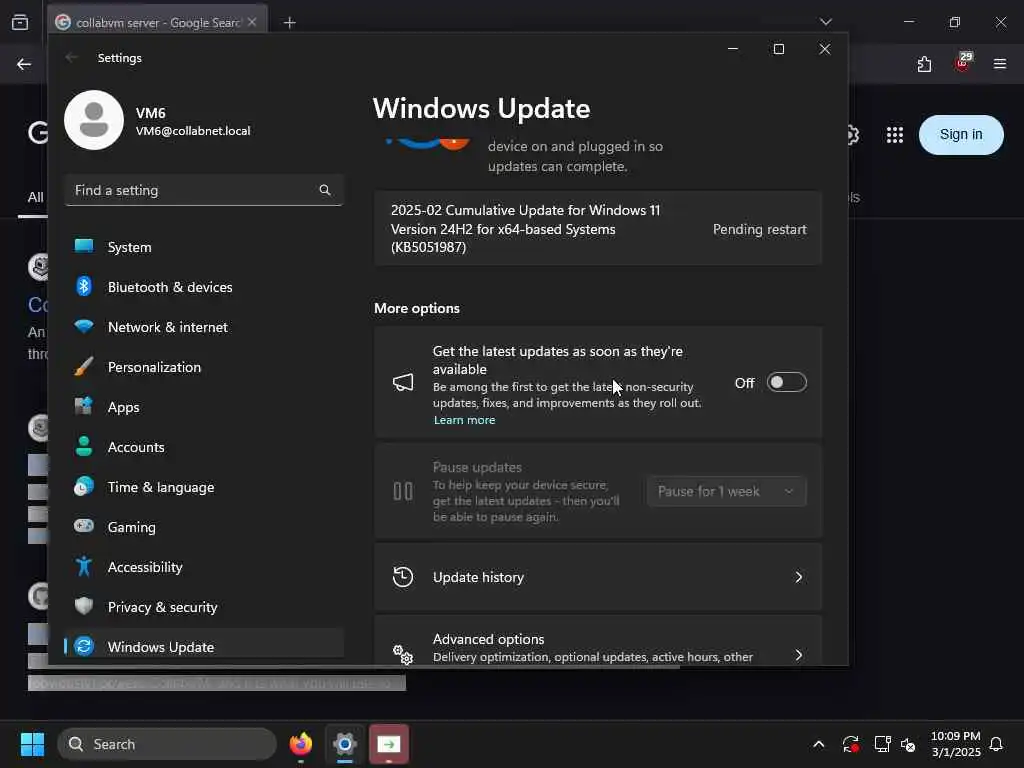Click the Settings gear taskbar icon
The height and width of the screenshot is (768, 1024).
click(x=345, y=744)
